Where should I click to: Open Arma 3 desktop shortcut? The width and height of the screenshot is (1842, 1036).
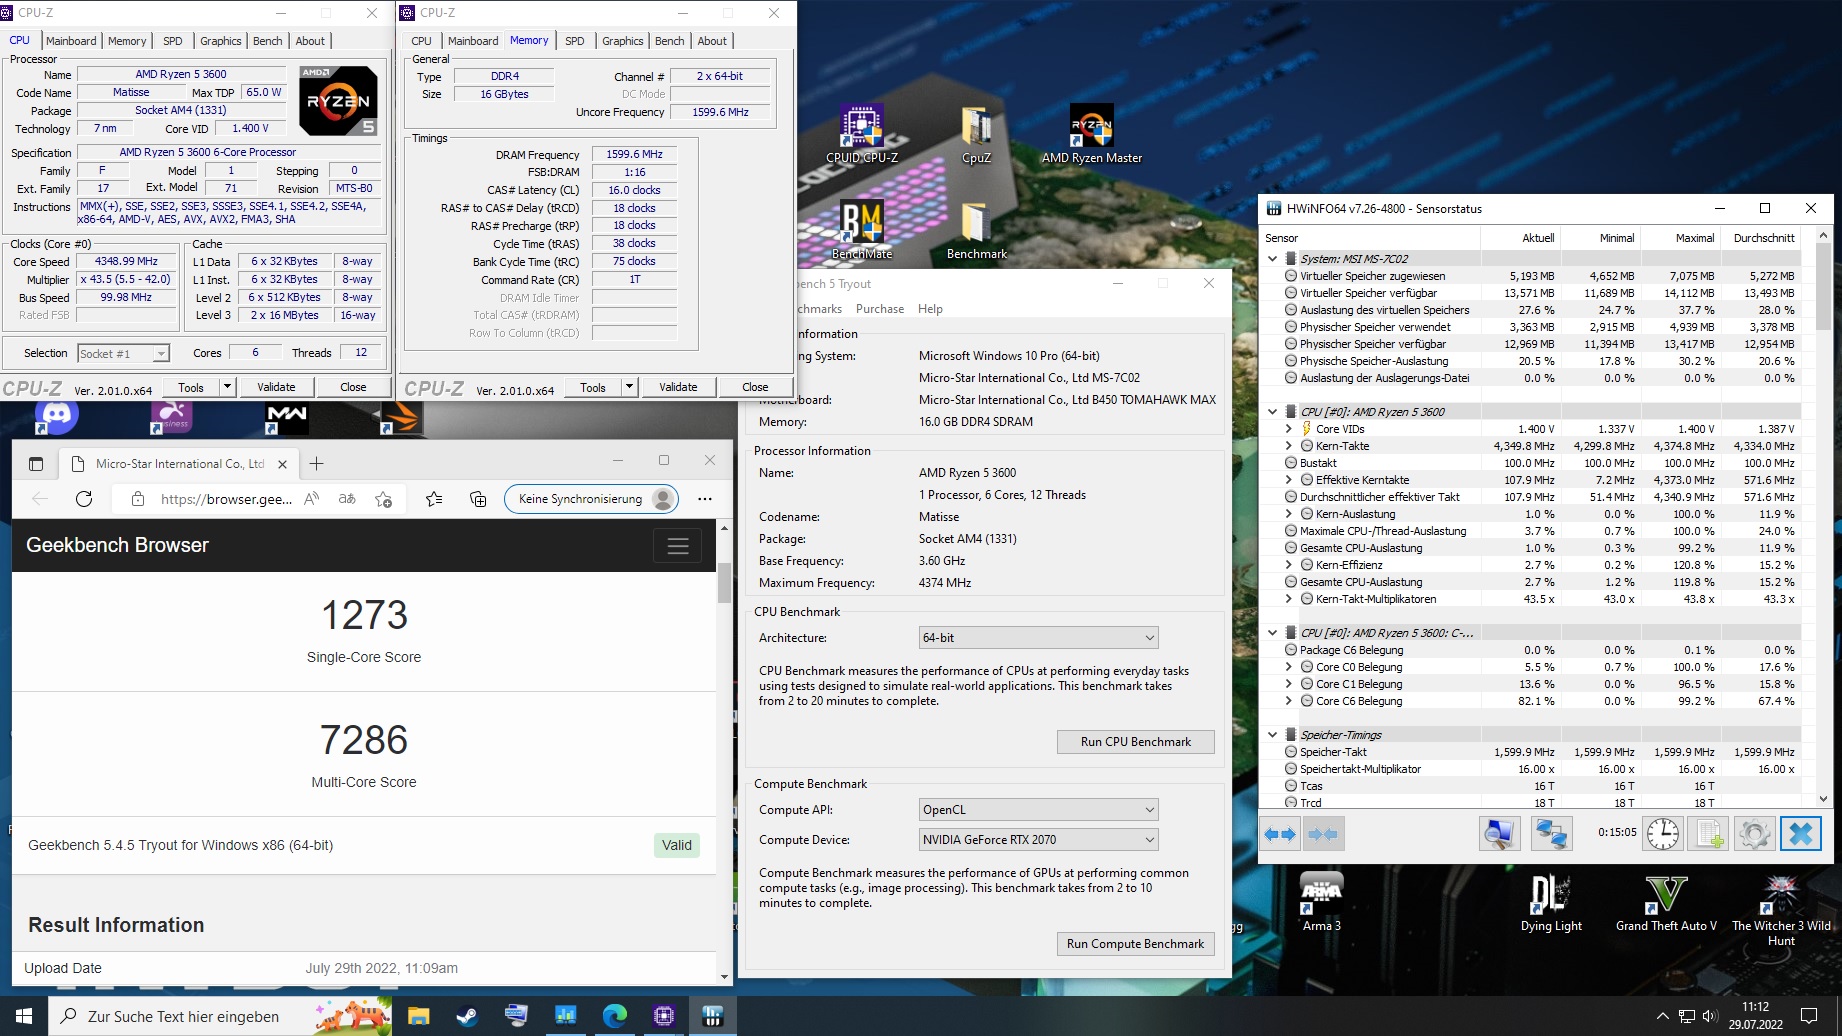click(1321, 902)
